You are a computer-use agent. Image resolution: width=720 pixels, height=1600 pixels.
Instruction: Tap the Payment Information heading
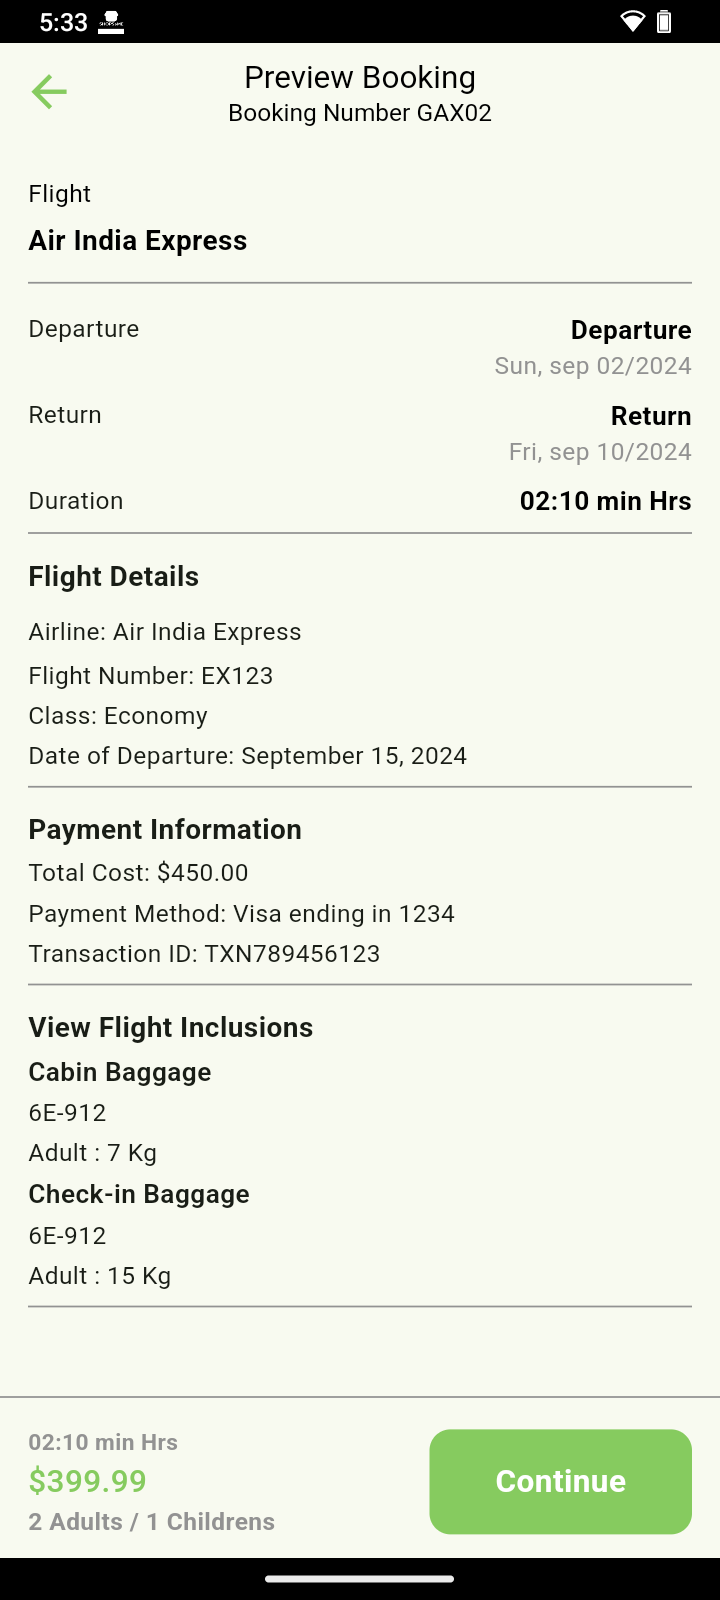coord(165,830)
